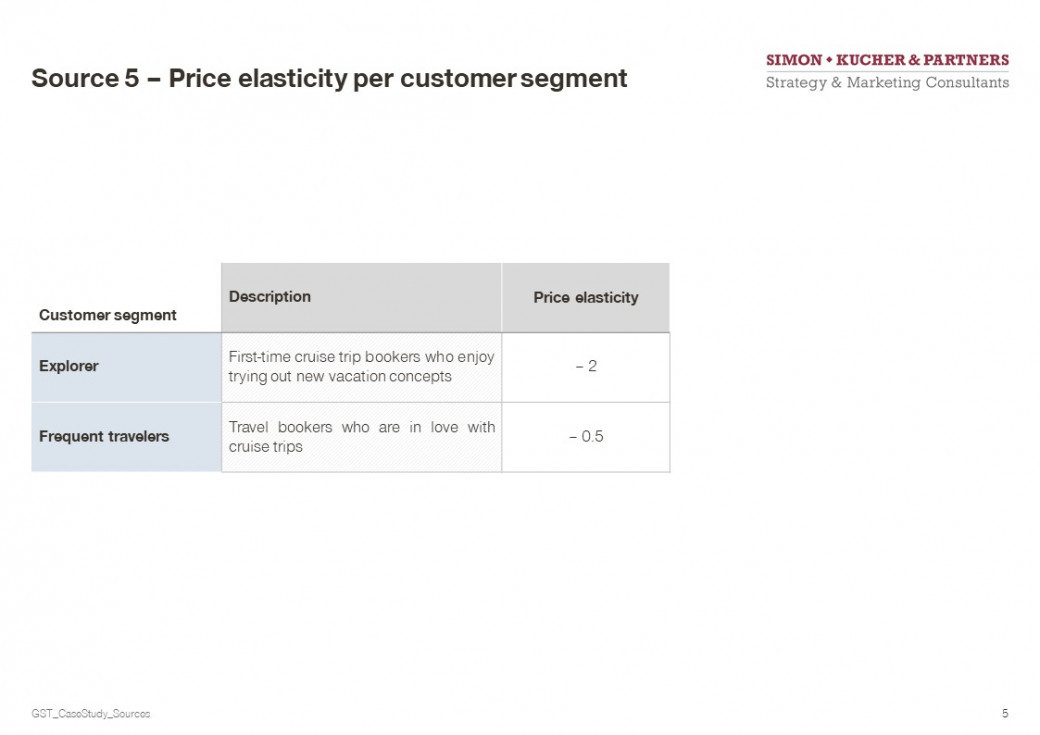Select the Explorer description text

coord(361,366)
